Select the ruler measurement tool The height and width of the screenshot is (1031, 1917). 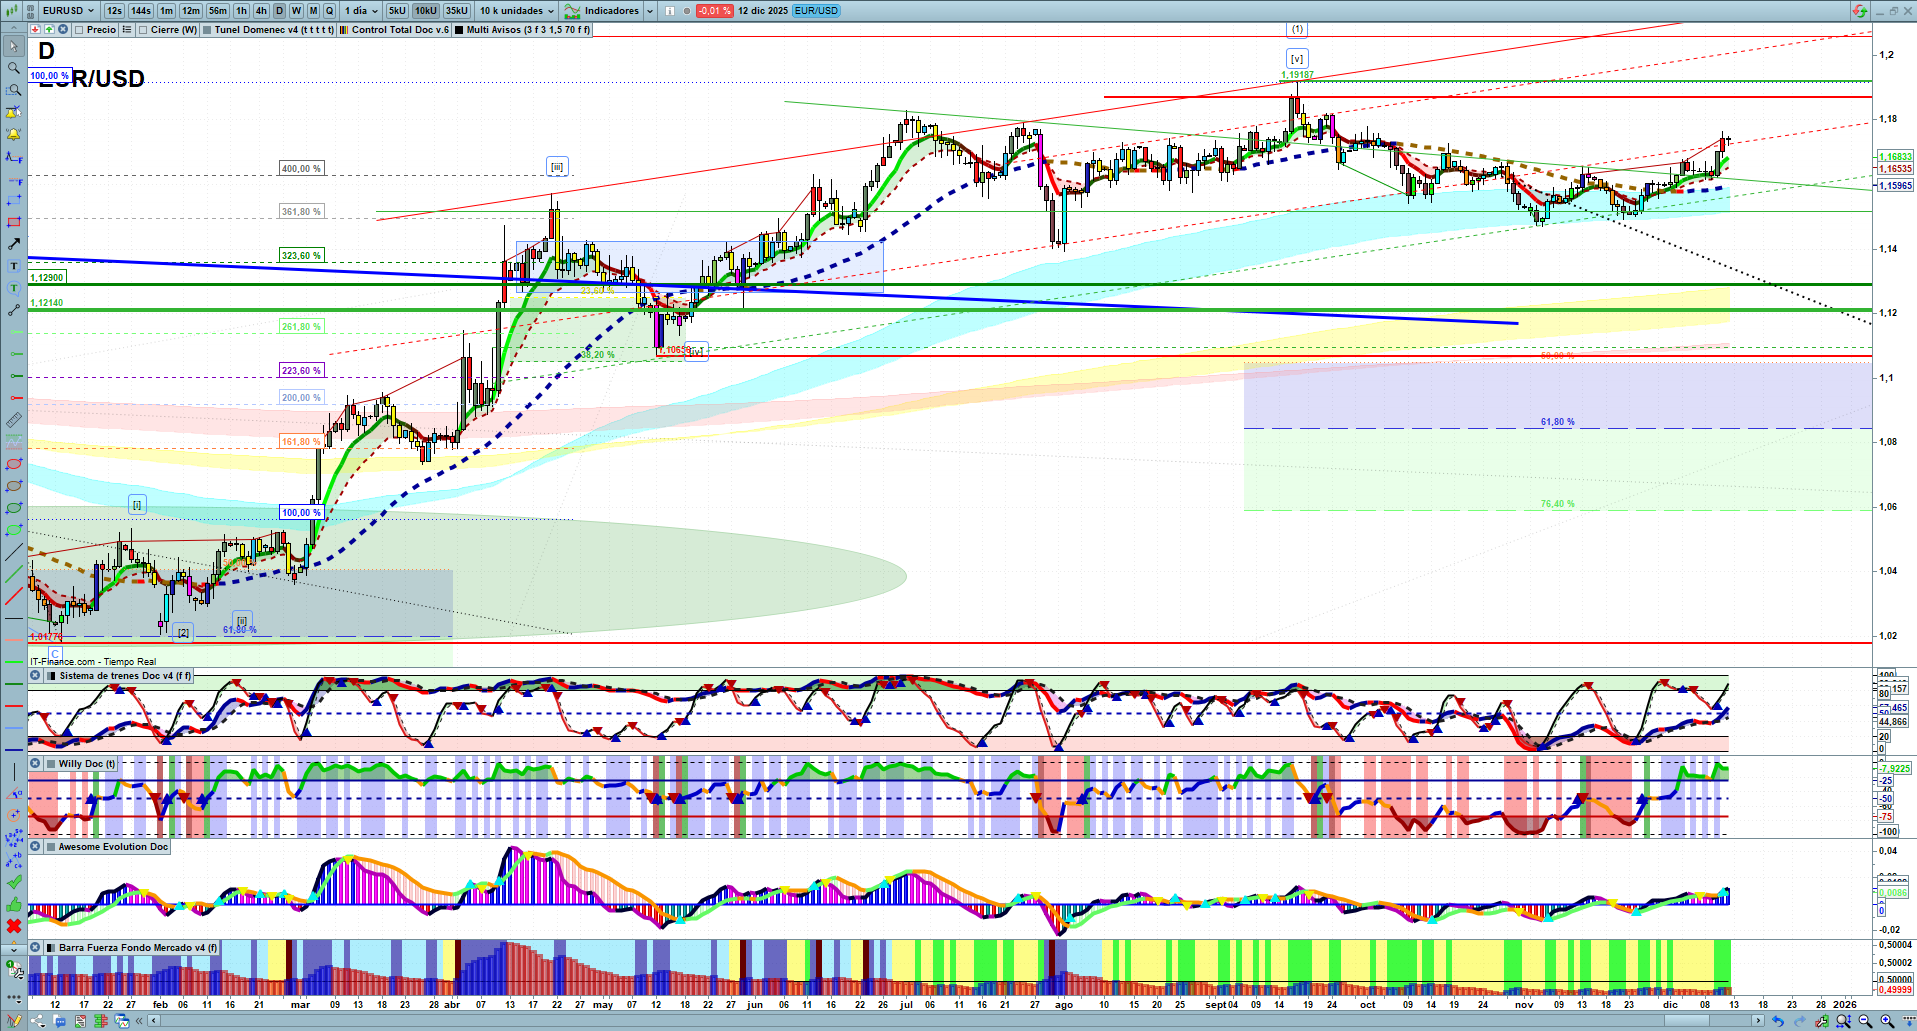[13, 420]
